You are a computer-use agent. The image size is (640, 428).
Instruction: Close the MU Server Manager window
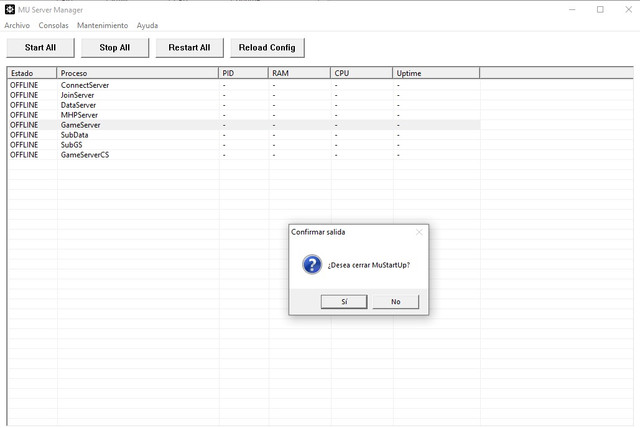pyautogui.click(x=629, y=9)
